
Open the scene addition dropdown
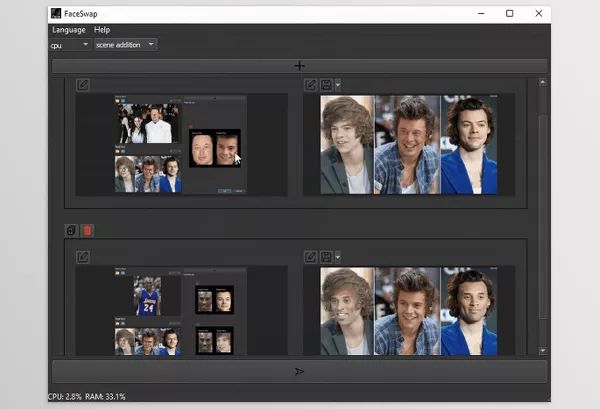[x=126, y=45]
